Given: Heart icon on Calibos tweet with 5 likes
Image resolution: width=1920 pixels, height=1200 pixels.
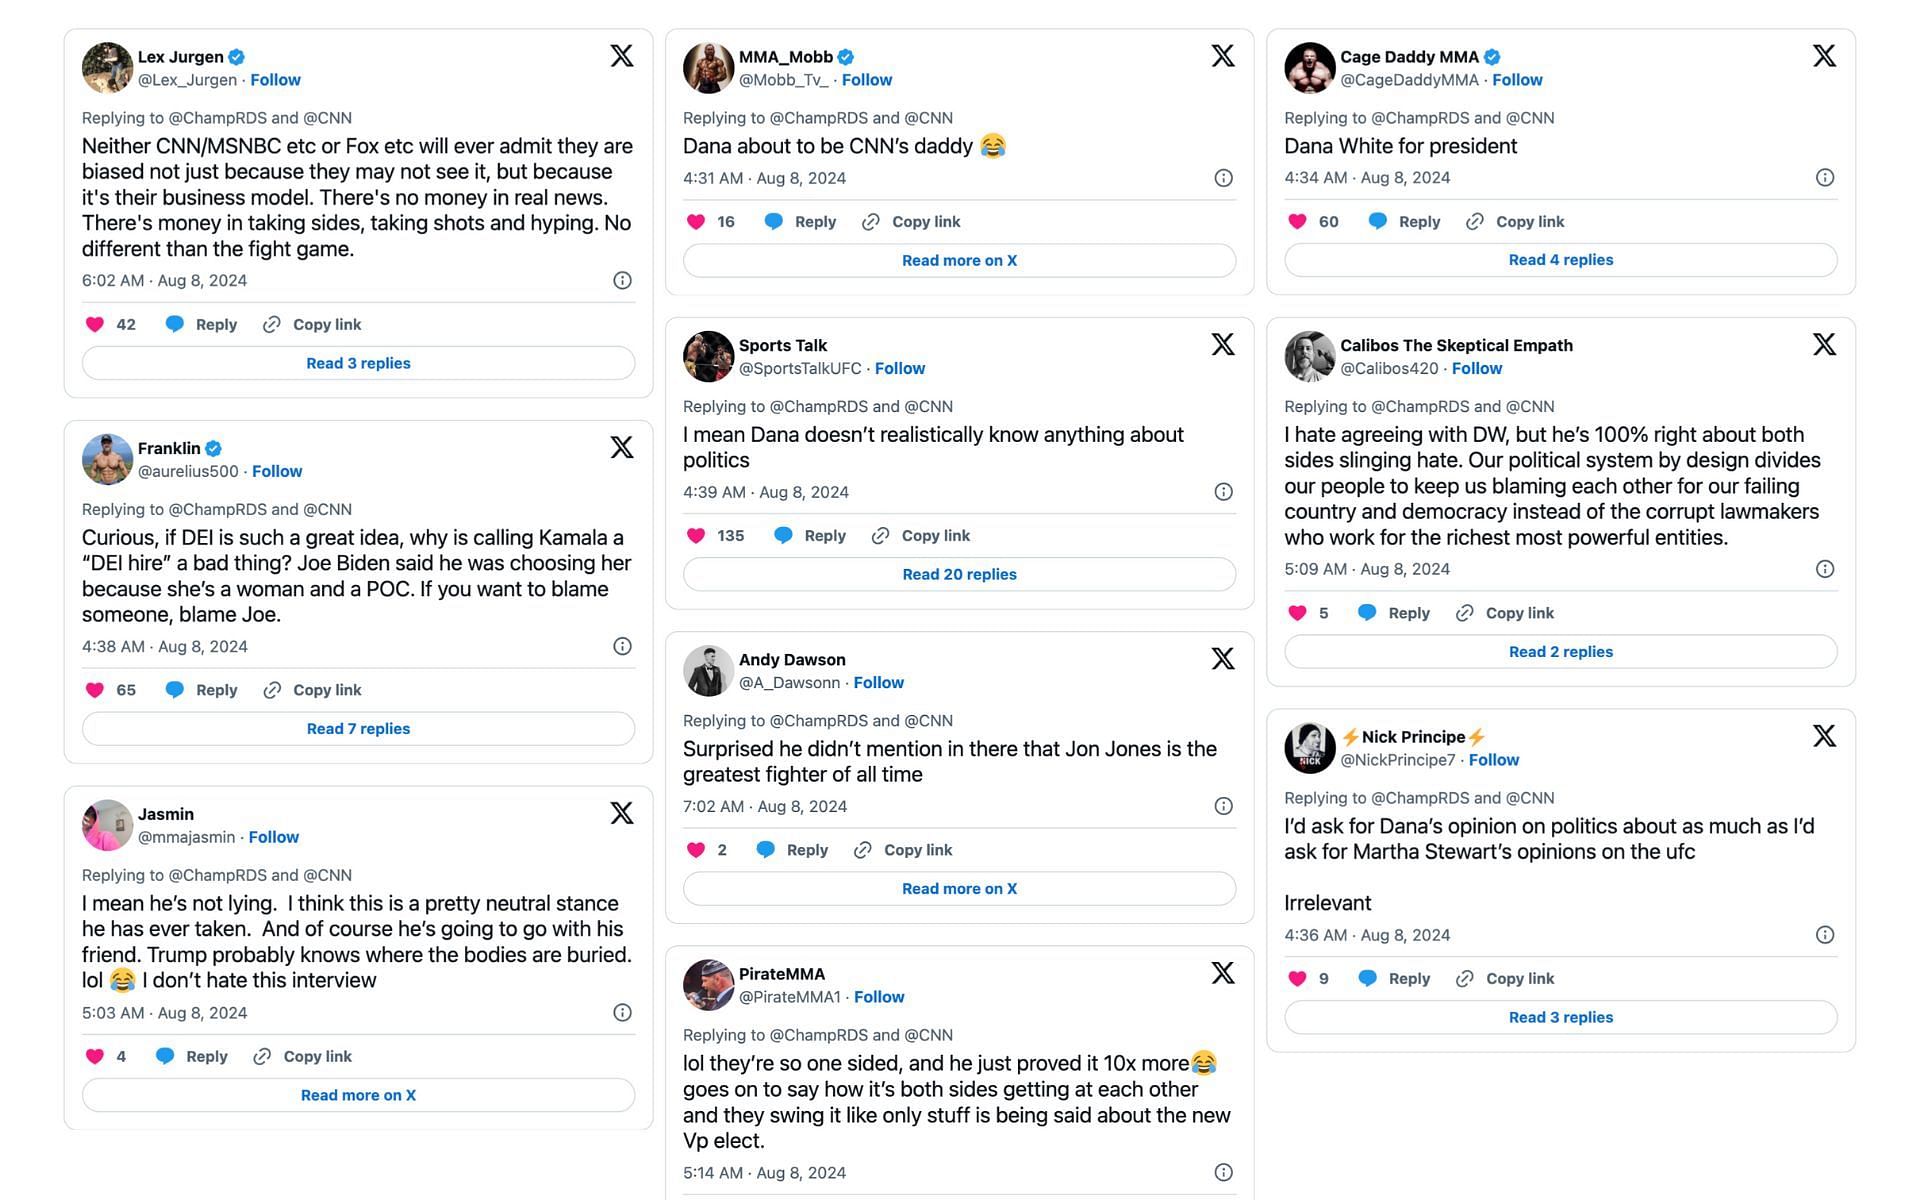Looking at the screenshot, I should [x=1297, y=613].
